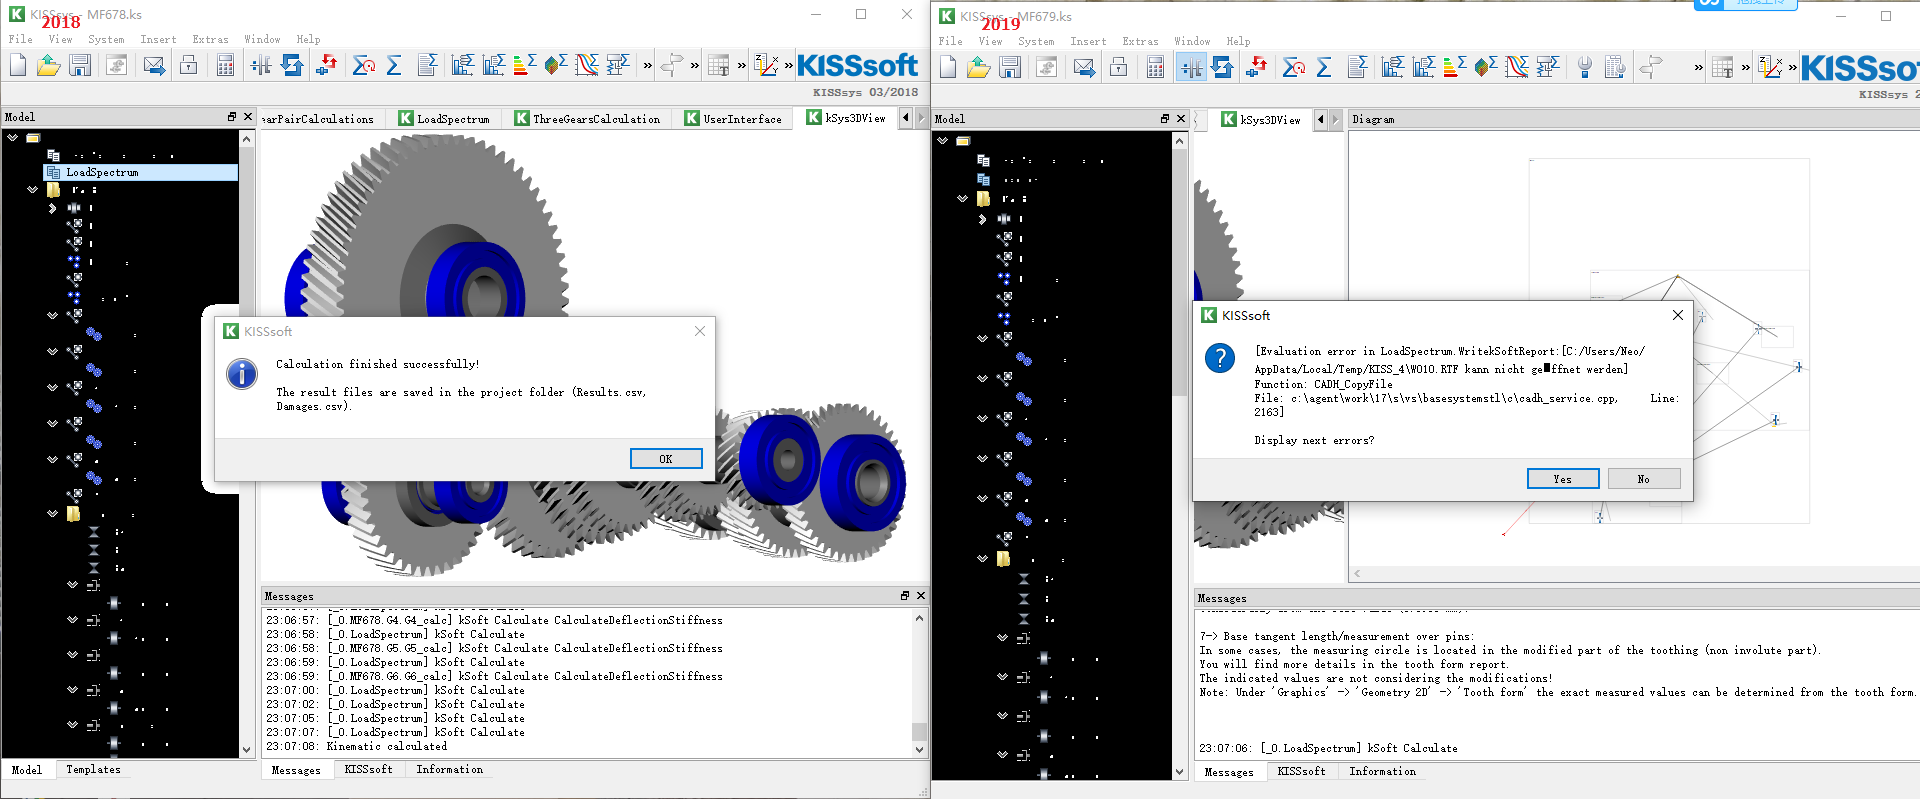This screenshot has width=1920, height=799.
Task: Click Save disk icon in MF678 toolbar
Action: coord(81,66)
